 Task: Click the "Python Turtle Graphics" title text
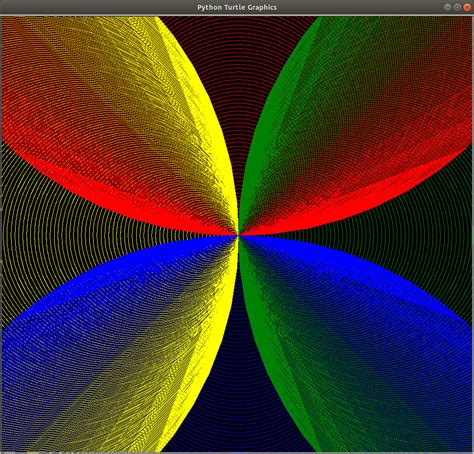click(237, 7)
